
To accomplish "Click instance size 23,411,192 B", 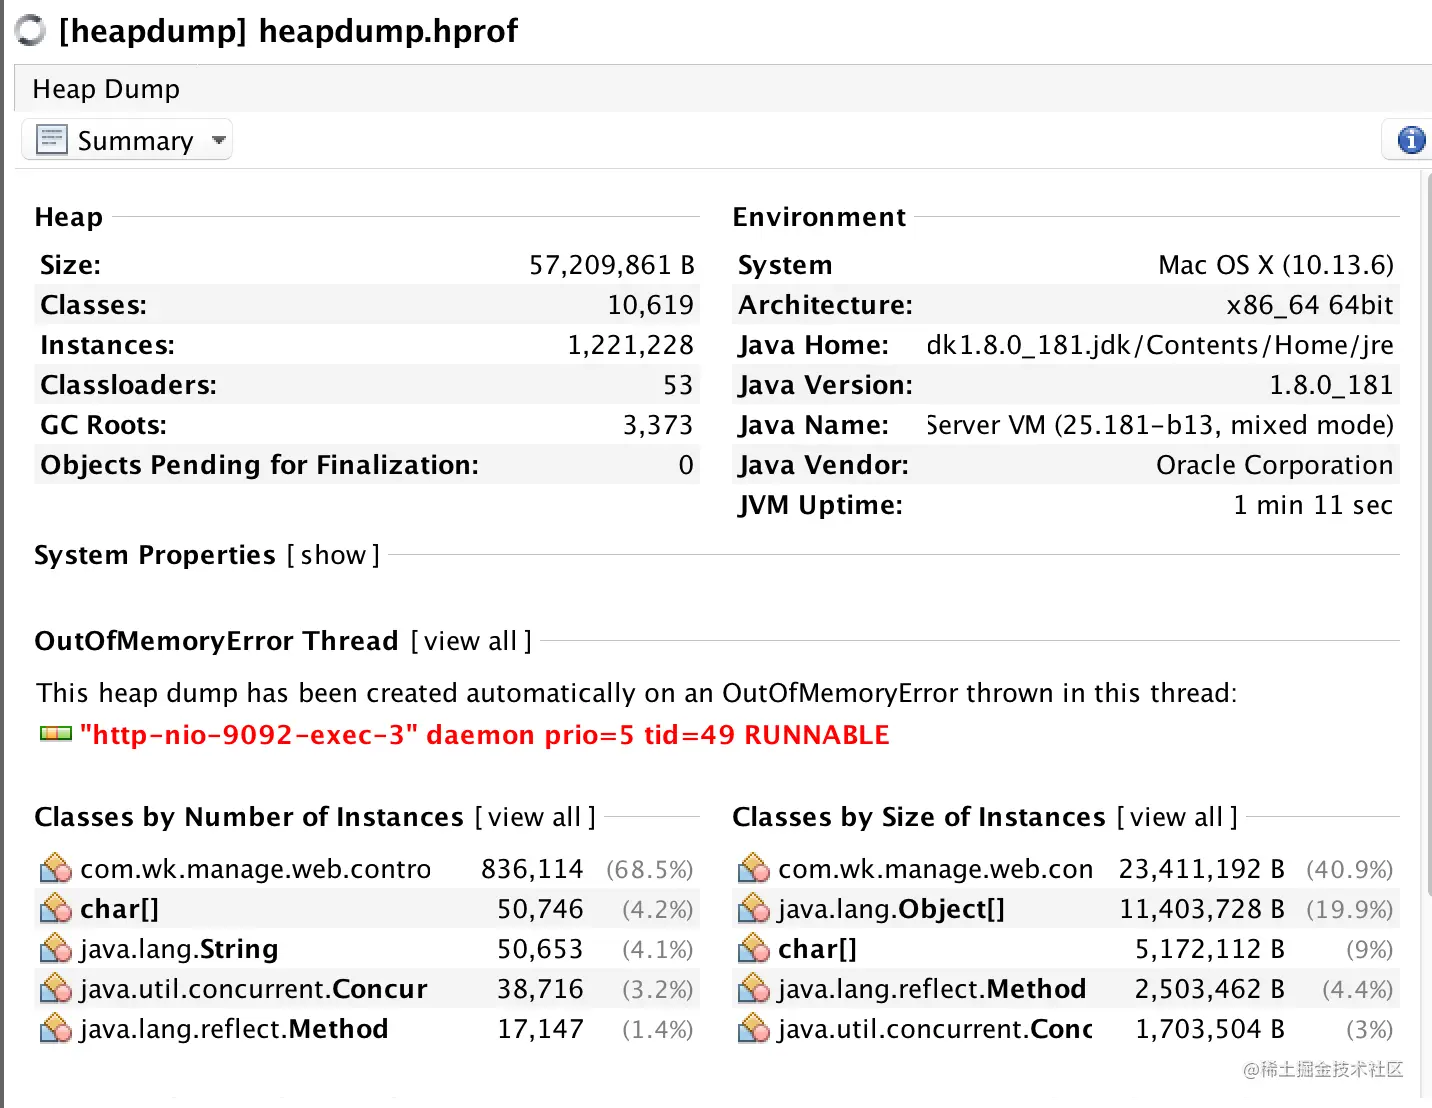I will point(1201,869).
